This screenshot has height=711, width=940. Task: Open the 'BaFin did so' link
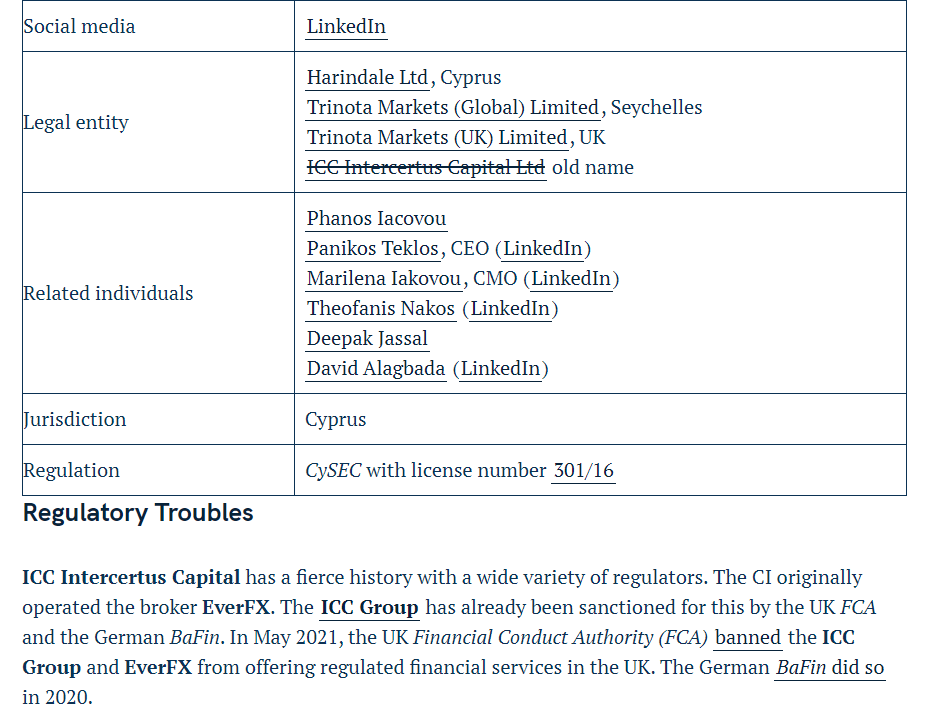pyautogui.click(x=829, y=668)
